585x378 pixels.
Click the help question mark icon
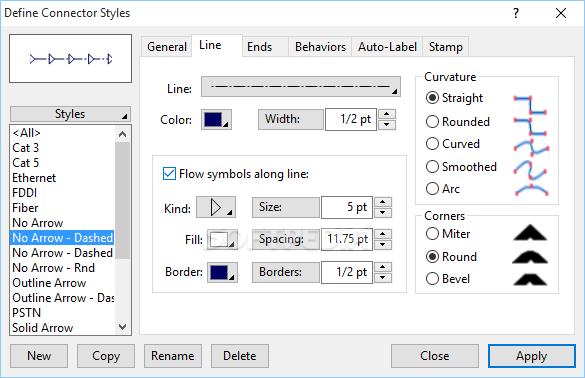[x=516, y=13]
